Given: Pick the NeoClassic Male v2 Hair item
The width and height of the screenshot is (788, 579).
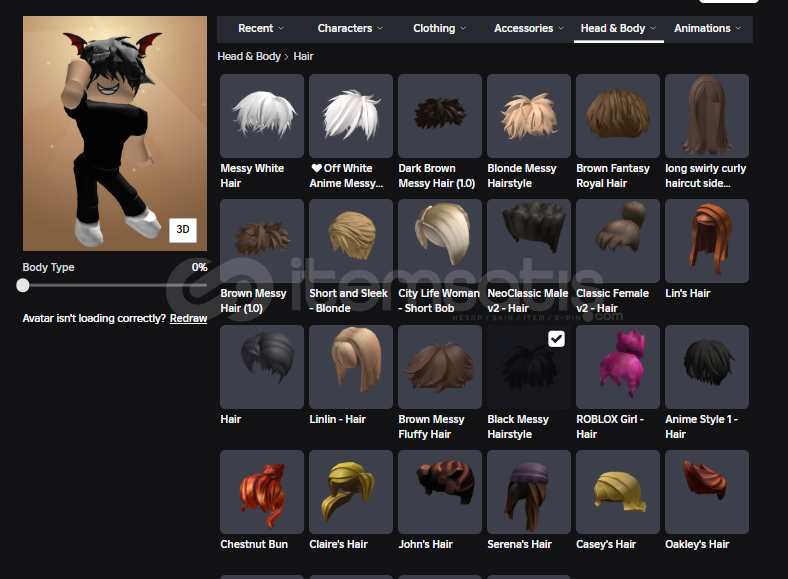Looking at the screenshot, I should point(529,241).
